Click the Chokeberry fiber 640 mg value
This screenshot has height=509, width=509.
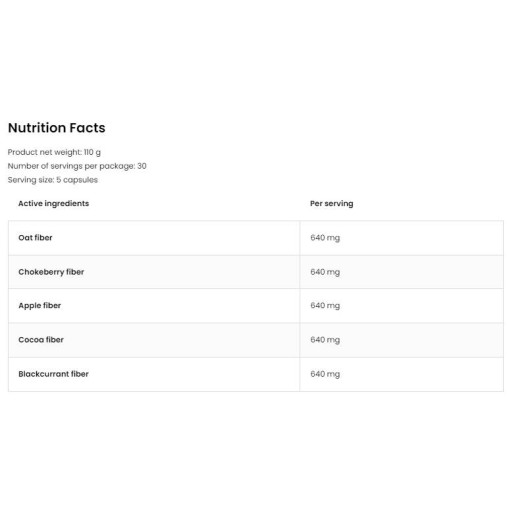325,272
